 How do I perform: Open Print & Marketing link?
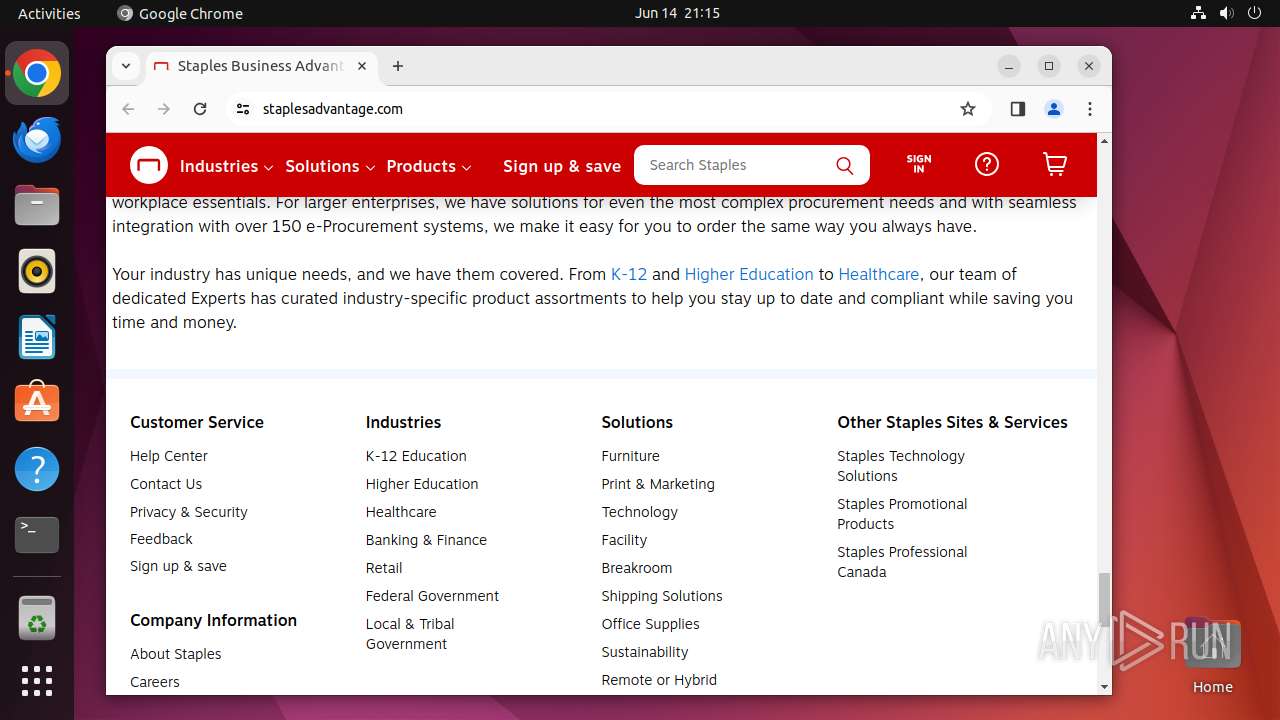pos(658,484)
